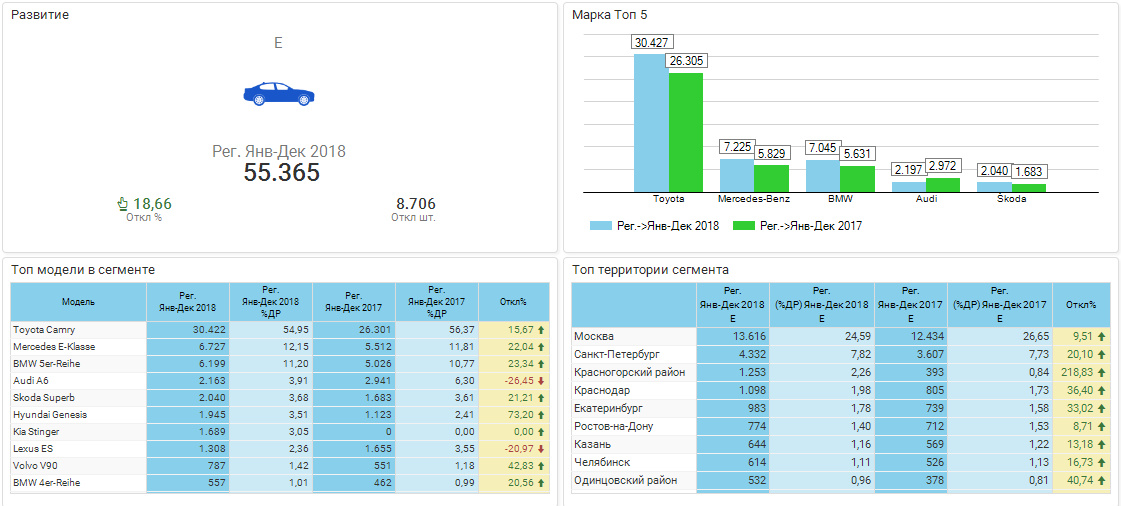Click the light blue 2018 legend swatch
Screen dimensions: 1121x506
[600, 225]
